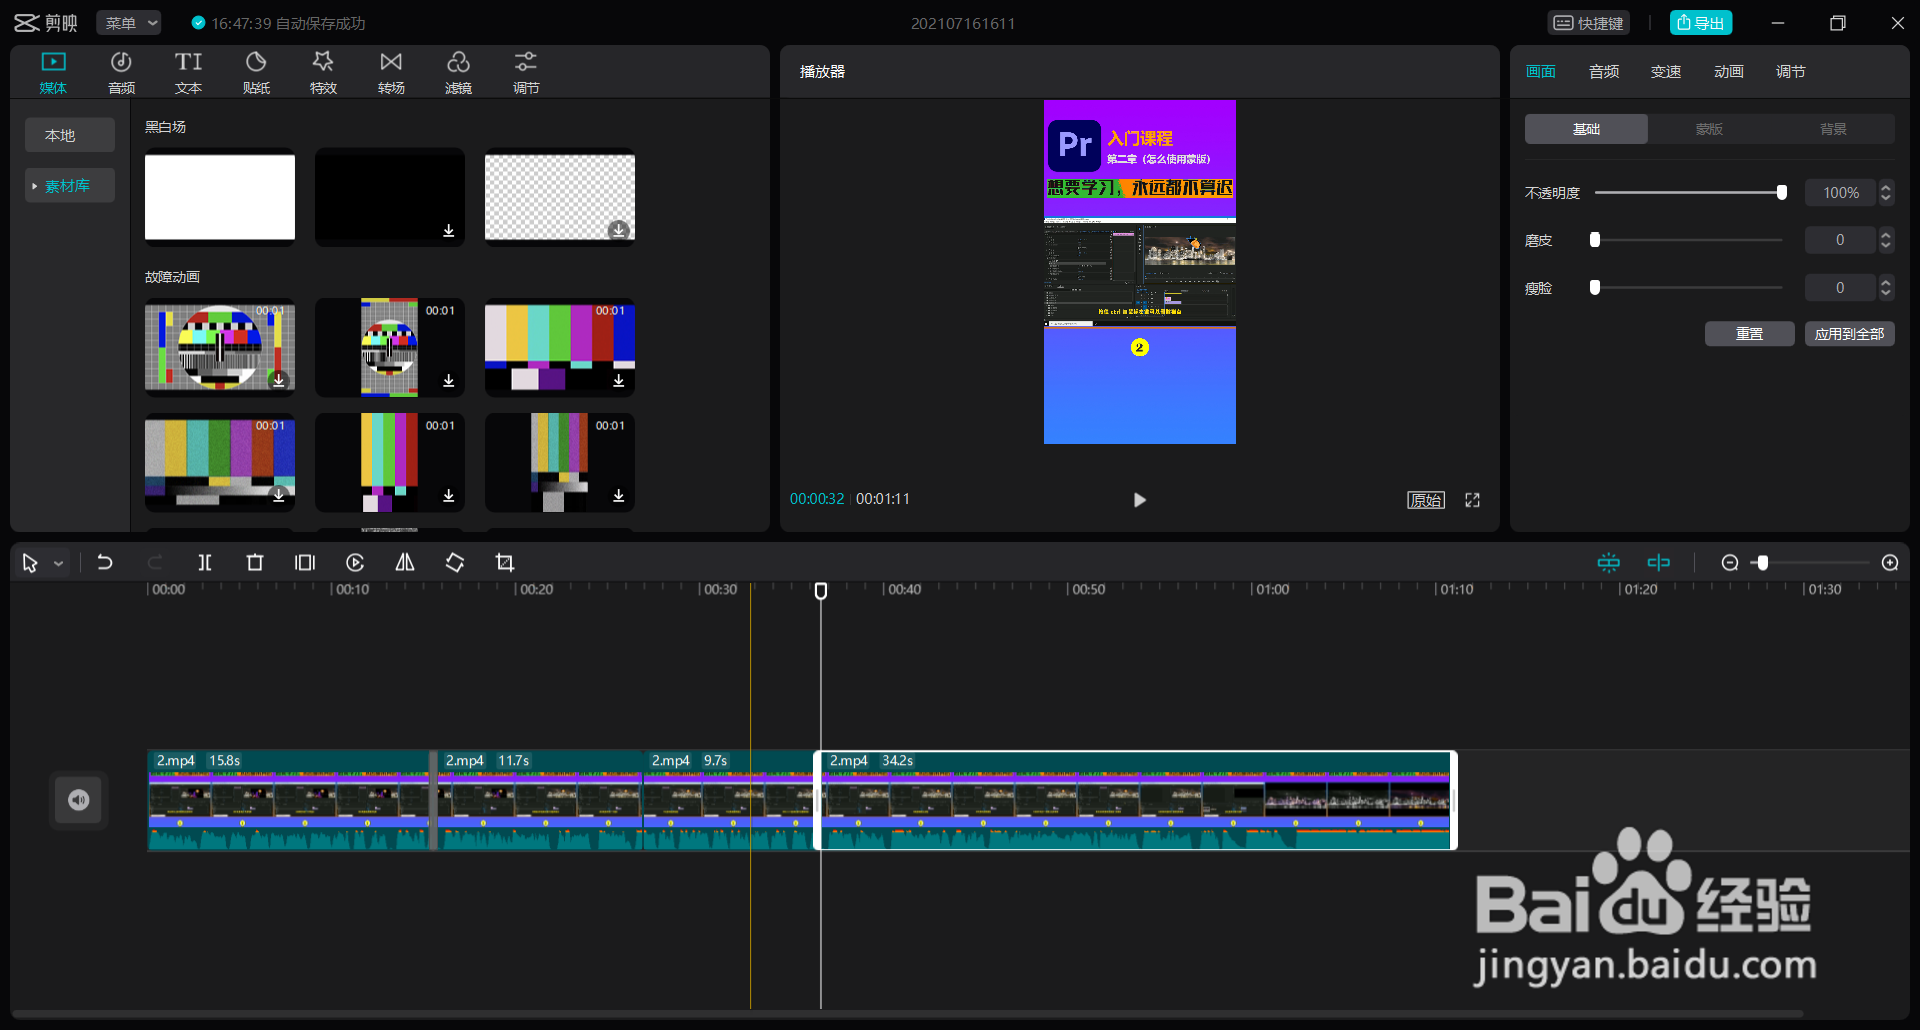Open the 特效 effects panel
The height and width of the screenshot is (1030, 1920).
(323, 73)
